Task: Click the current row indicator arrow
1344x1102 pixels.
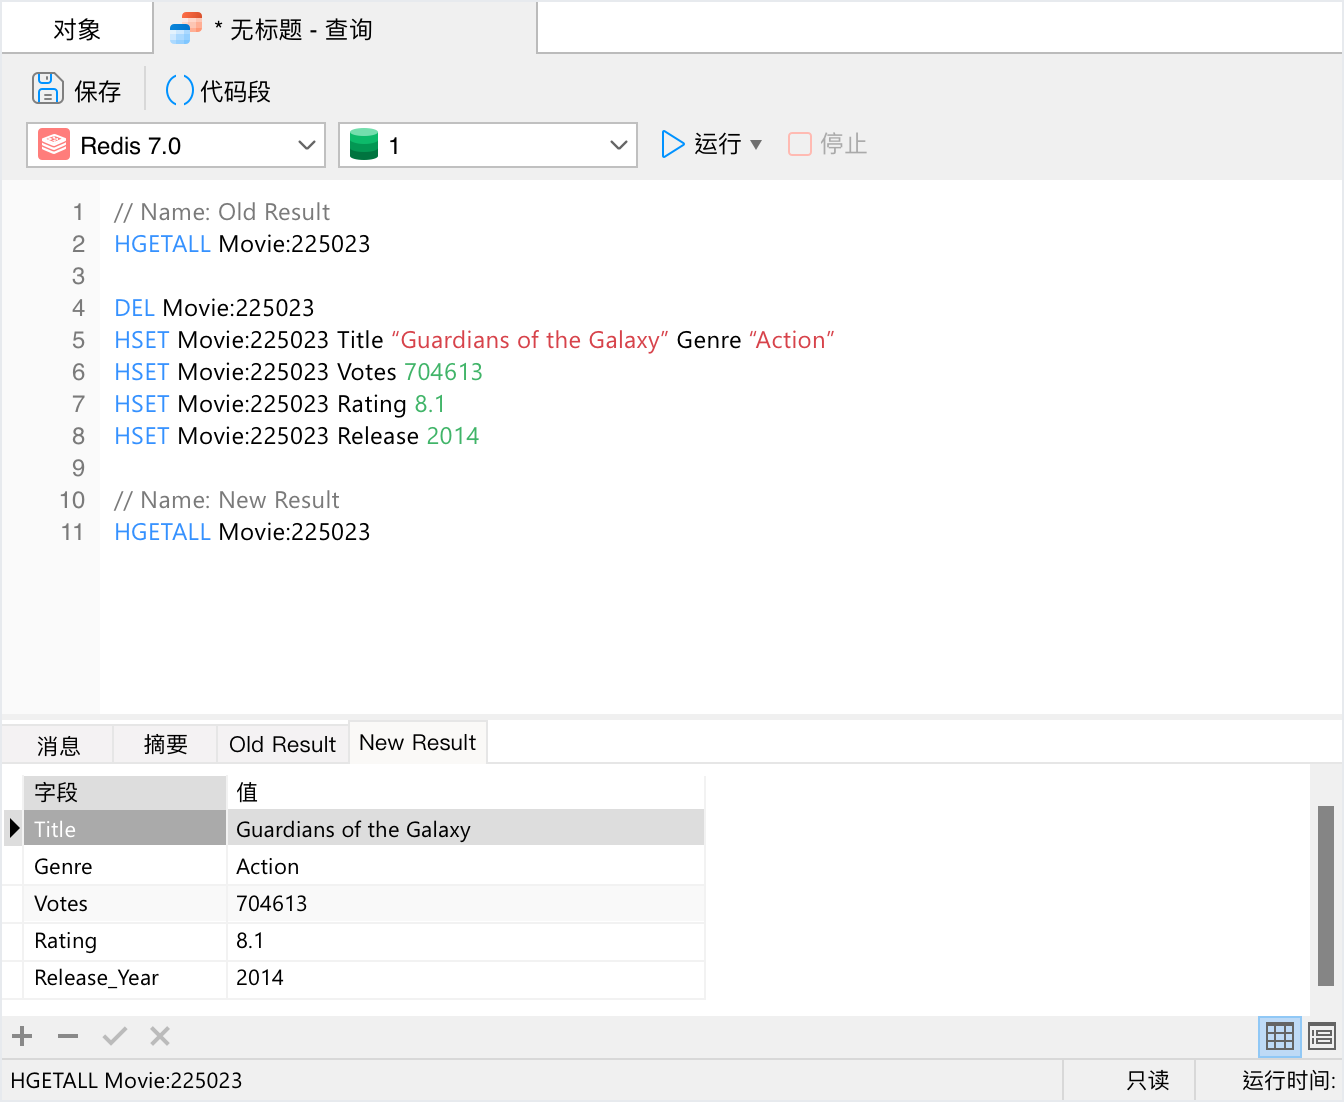Action: pyautogui.click(x=14, y=828)
